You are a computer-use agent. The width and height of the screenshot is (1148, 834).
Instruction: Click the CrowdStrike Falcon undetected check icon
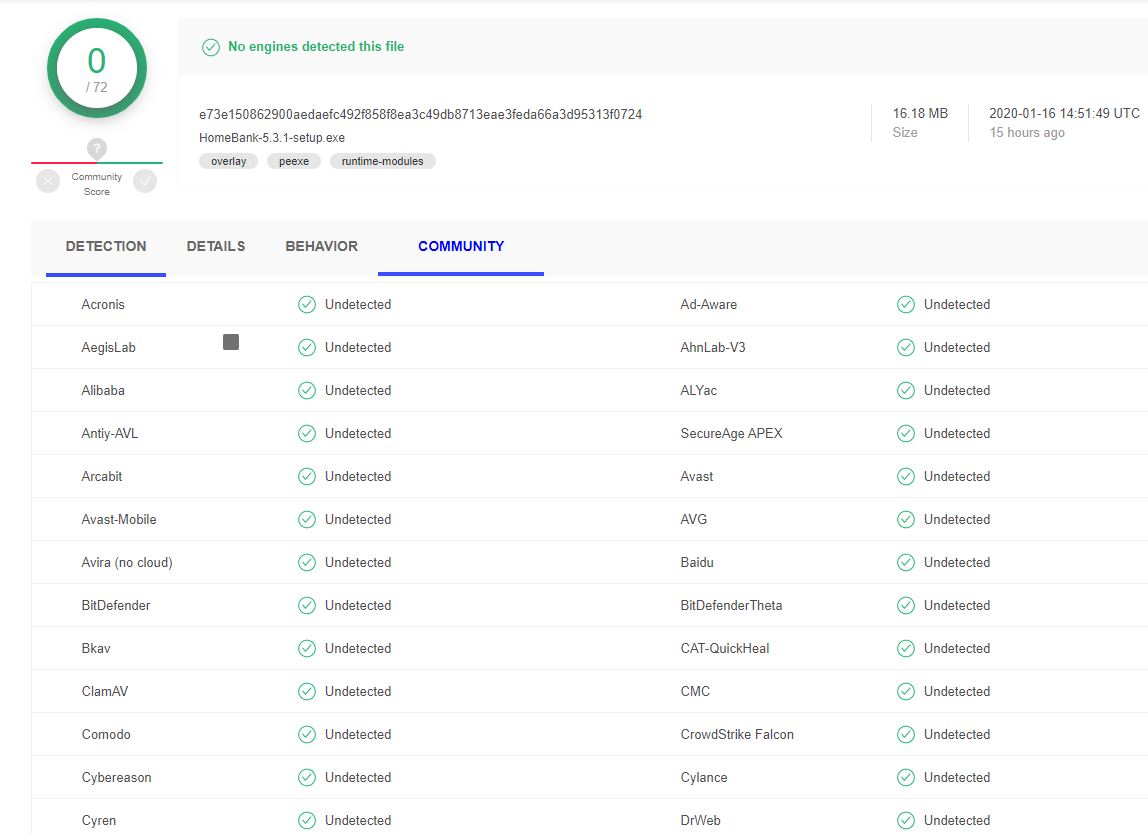click(x=906, y=734)
